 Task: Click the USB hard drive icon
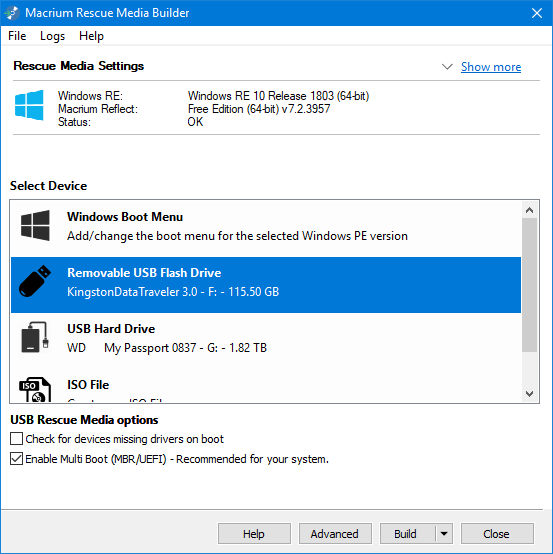pos(35,337)
